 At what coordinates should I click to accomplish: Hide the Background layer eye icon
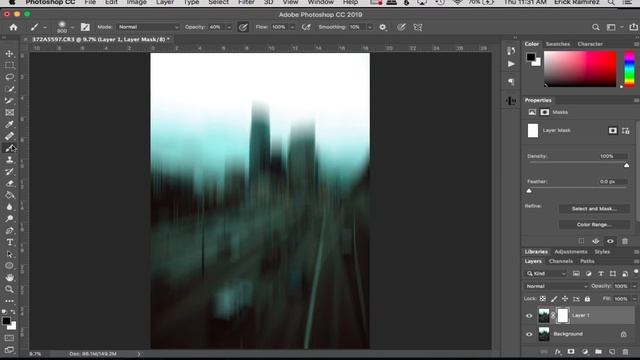[x=529, y=334]
